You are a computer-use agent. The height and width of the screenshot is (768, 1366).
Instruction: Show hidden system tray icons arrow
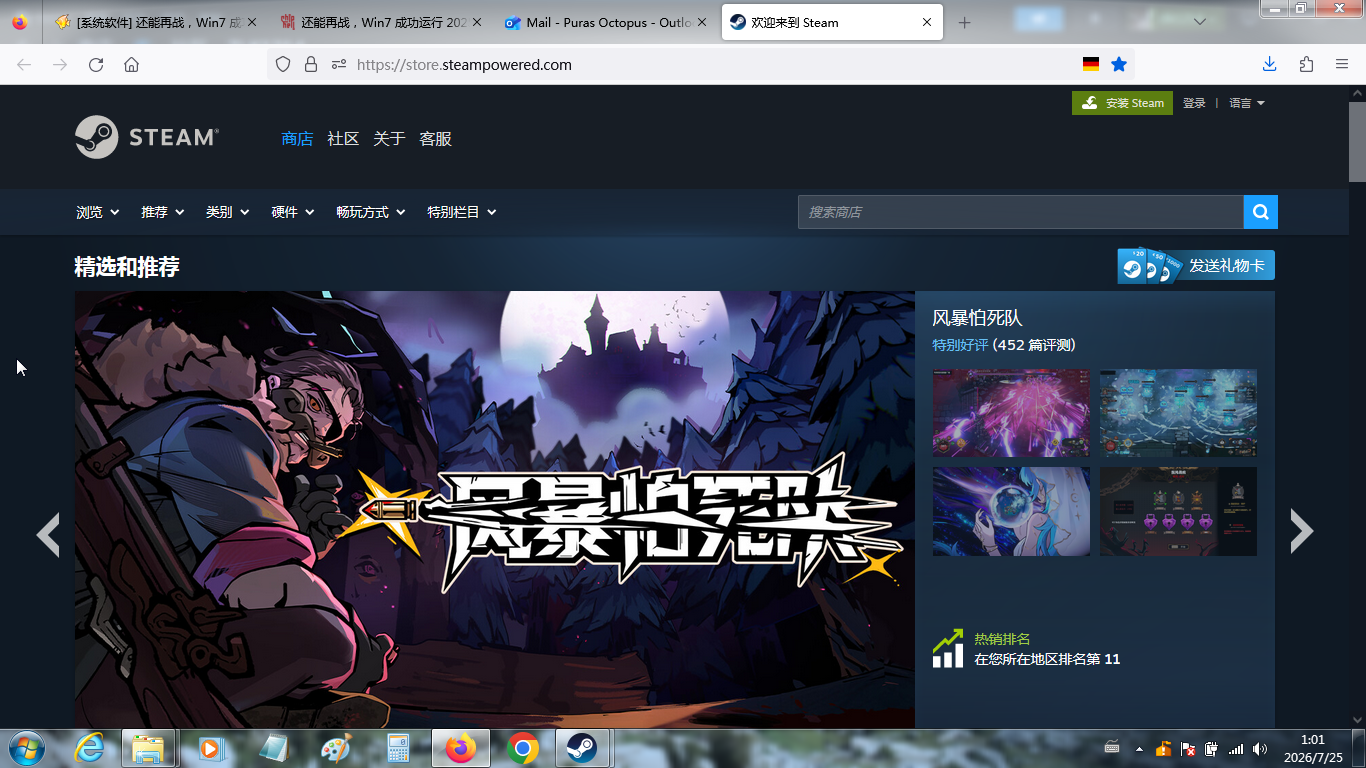click(1139, 749)
